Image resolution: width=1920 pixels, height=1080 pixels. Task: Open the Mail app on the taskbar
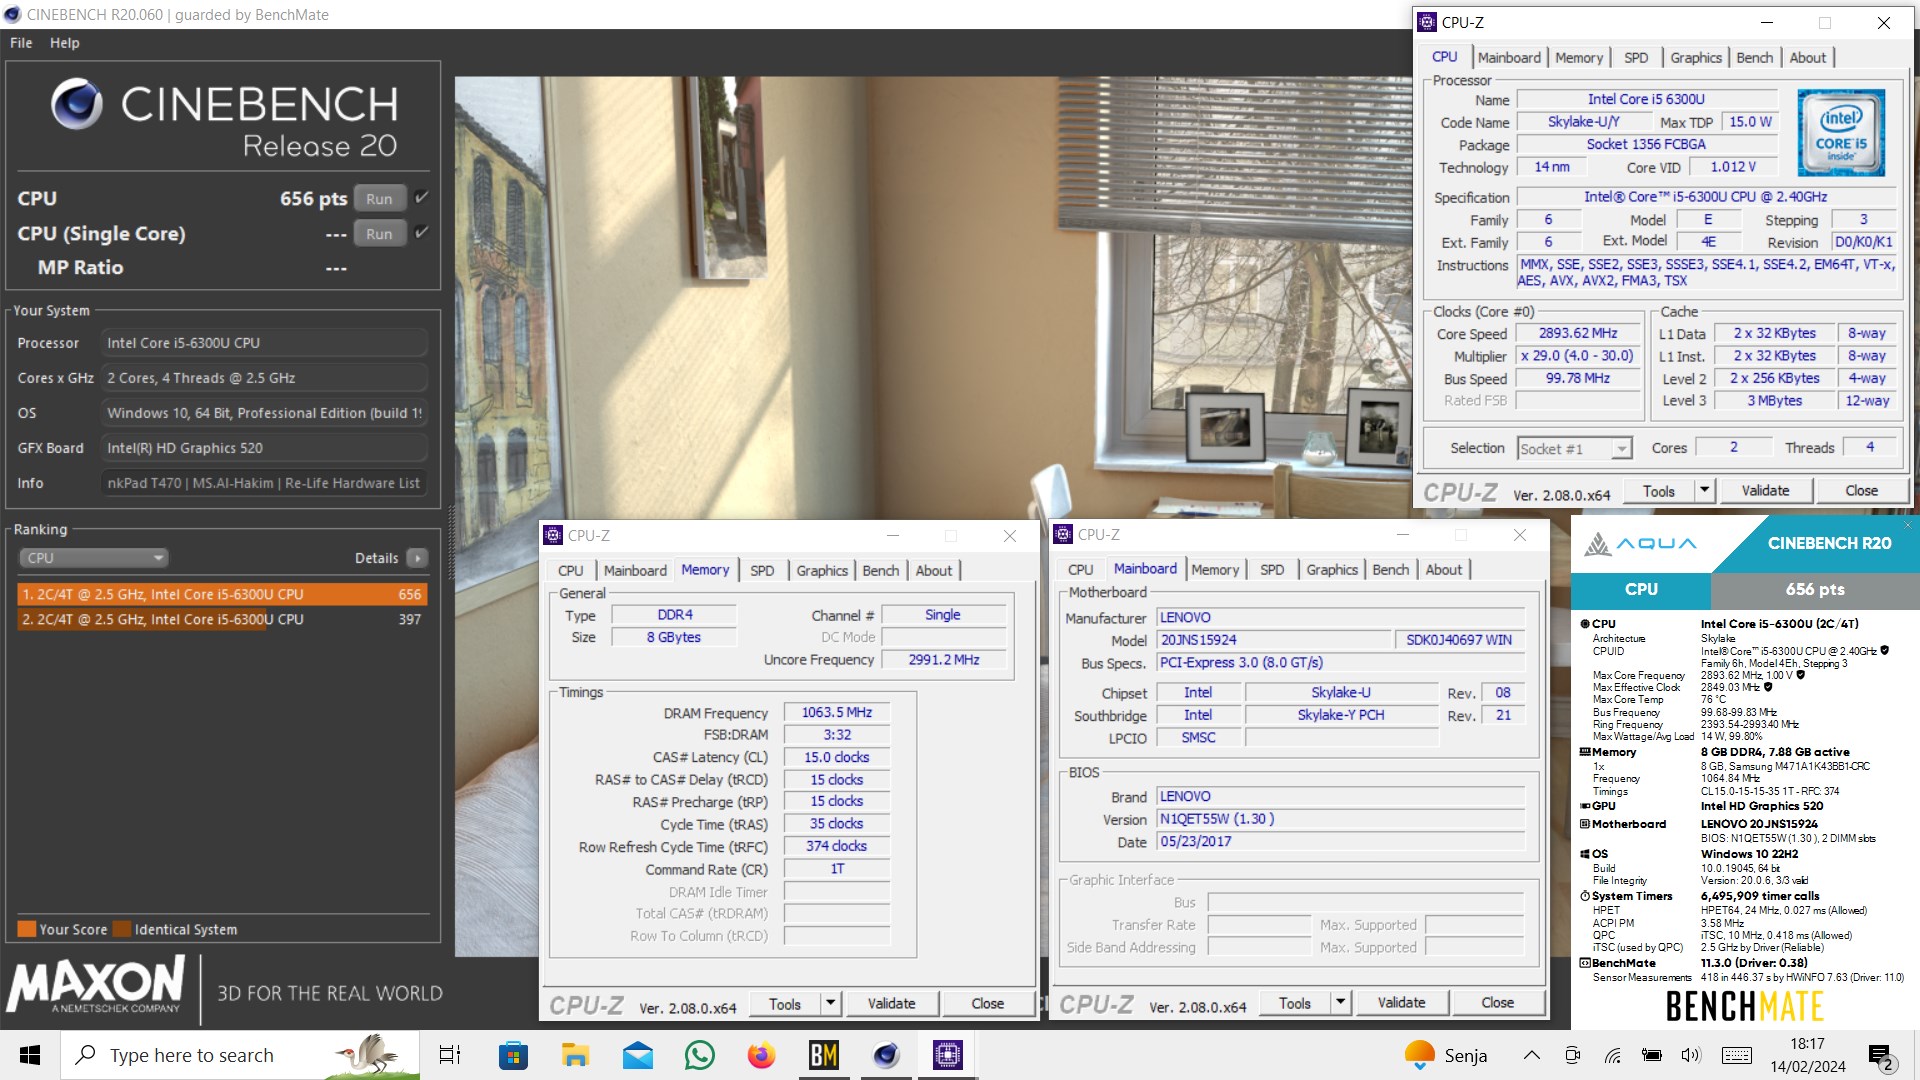[637, 1055]
